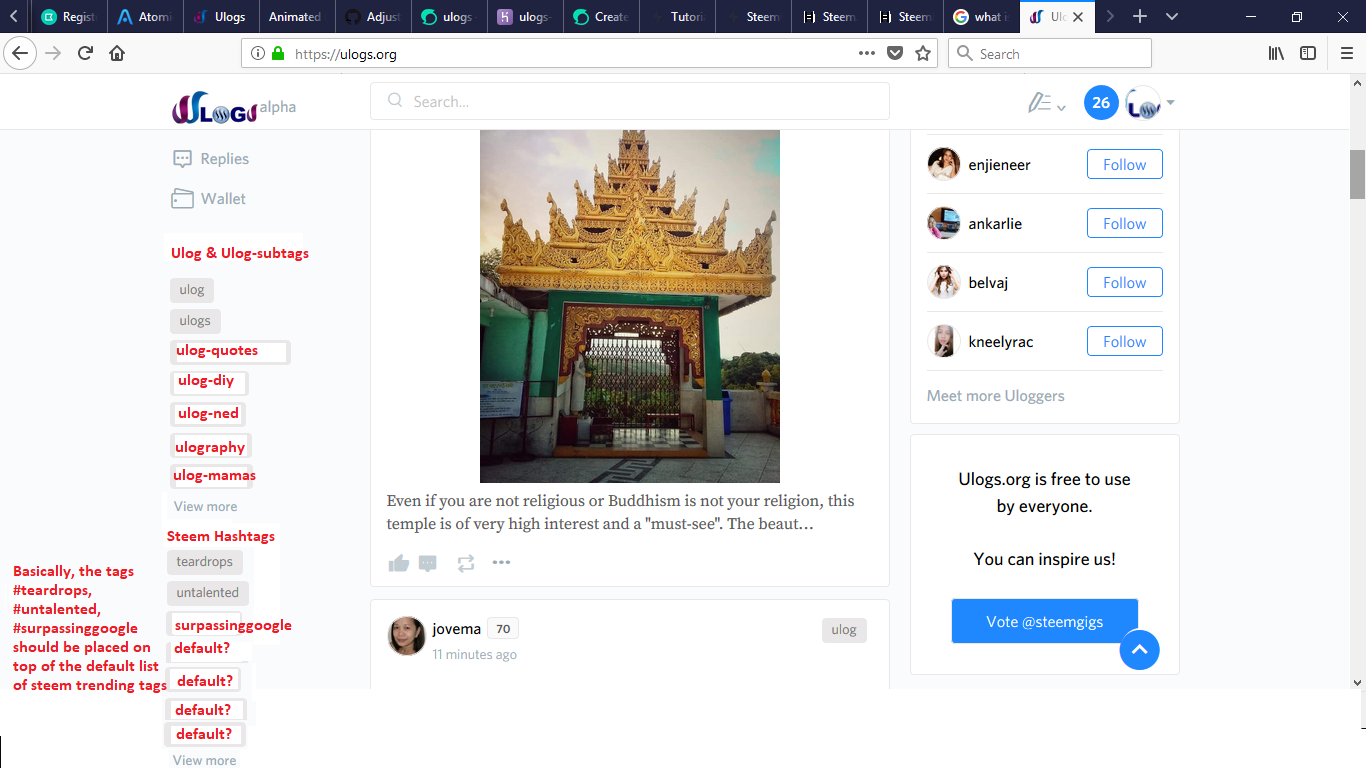This screenshot has width=1366, height=768.
Task: Switch to the Regist tab
Action: (x=69, y=17)
